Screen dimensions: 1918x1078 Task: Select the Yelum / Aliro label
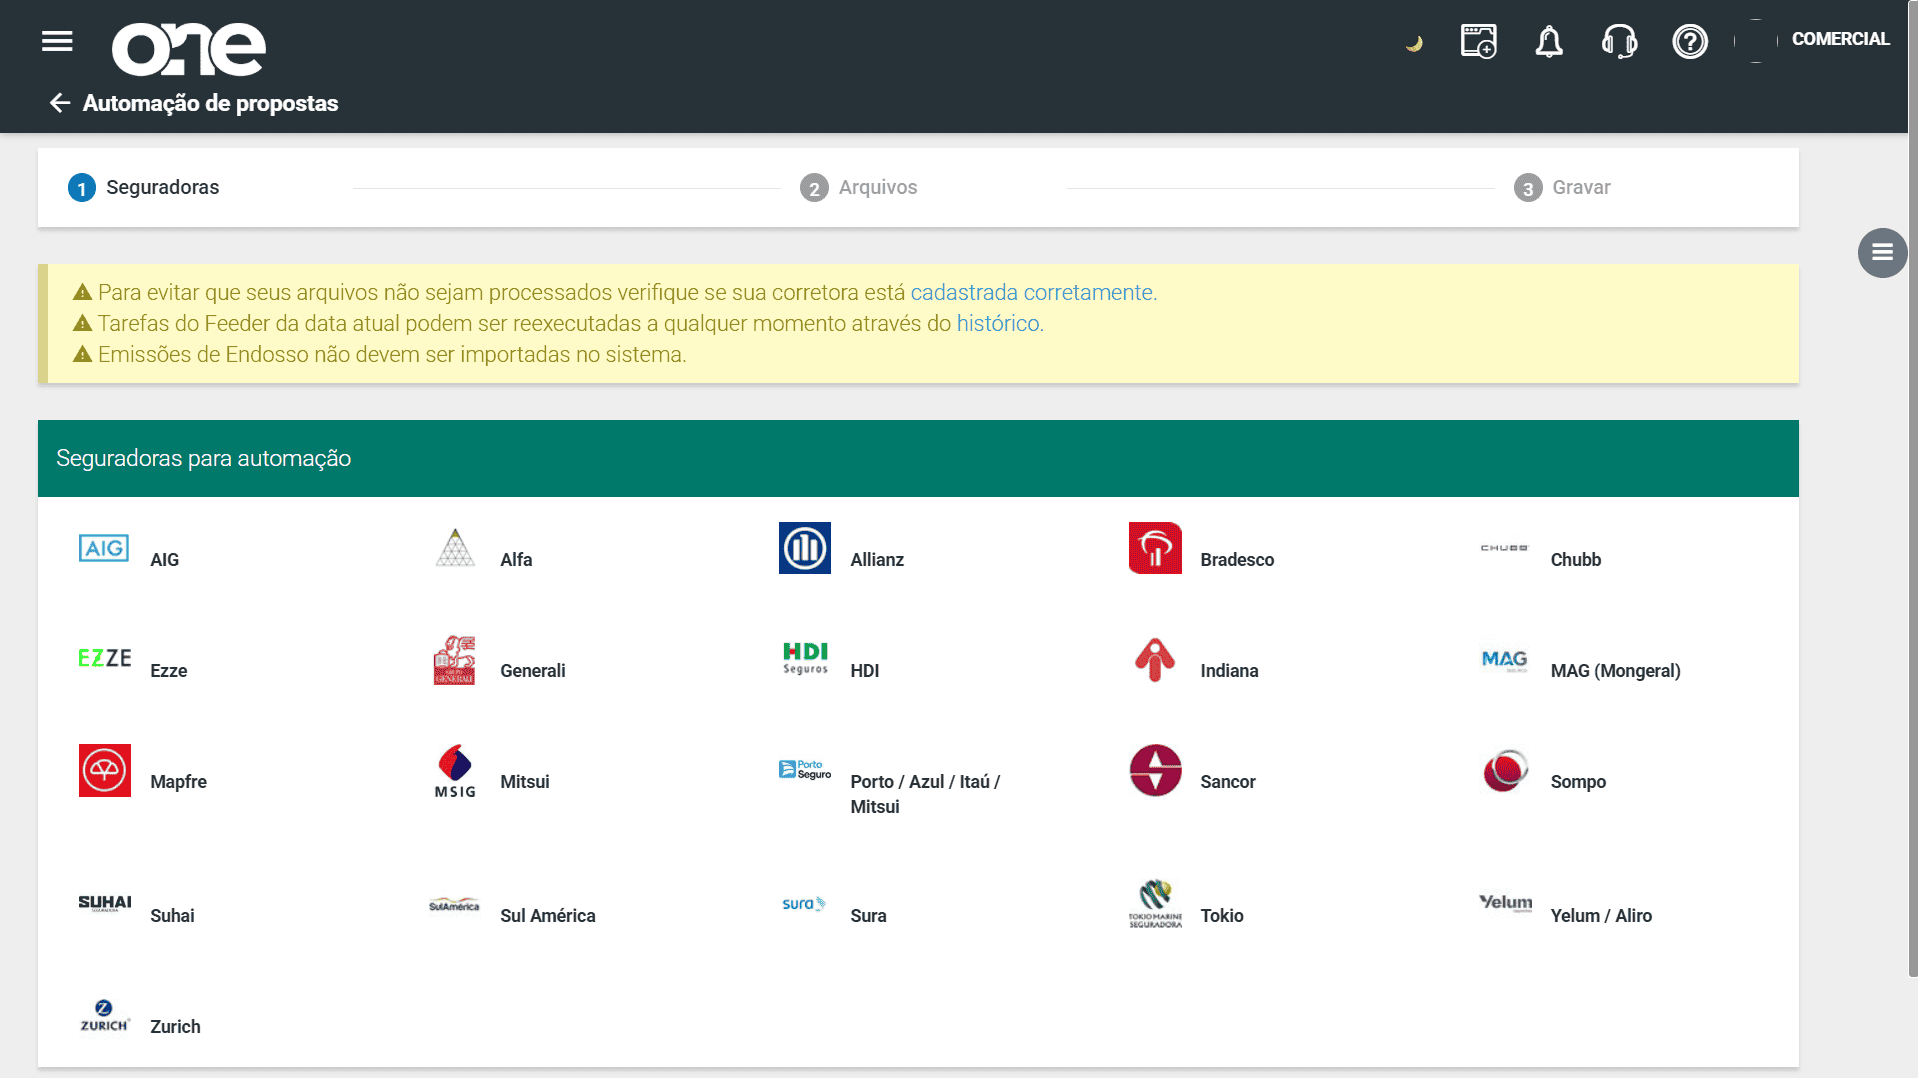click(x=1601, y=916)
